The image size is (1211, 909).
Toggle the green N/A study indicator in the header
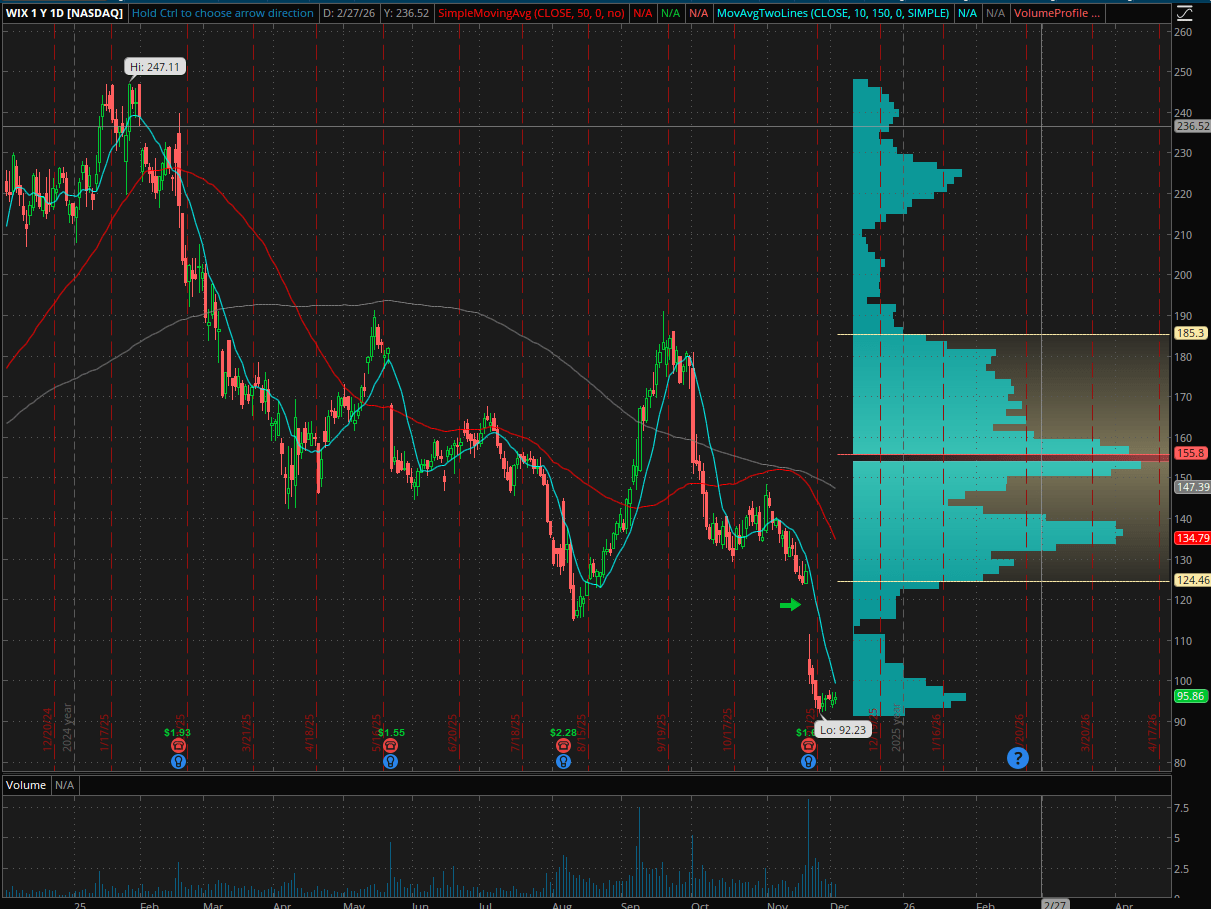pos(668,13)
